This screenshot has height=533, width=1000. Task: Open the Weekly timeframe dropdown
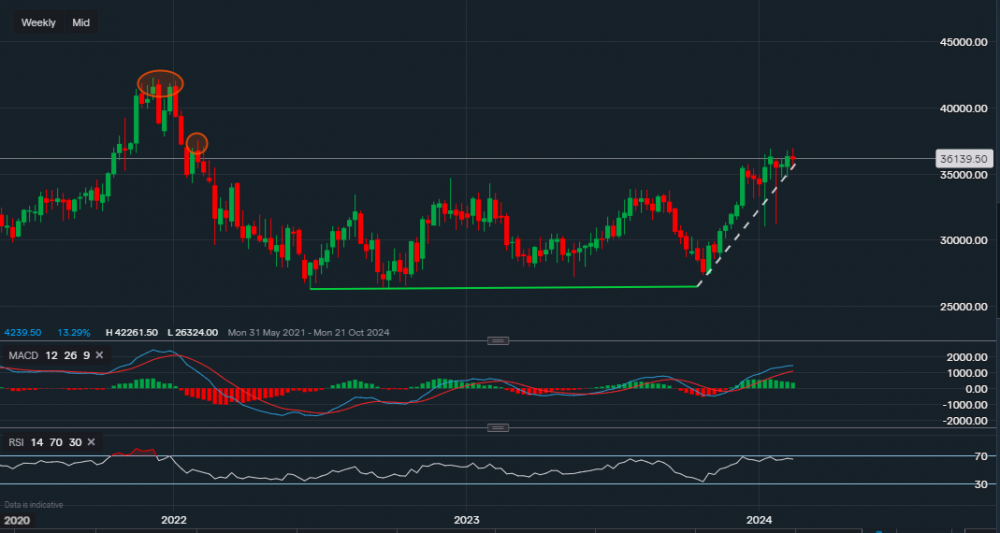[x=39, y=22]
